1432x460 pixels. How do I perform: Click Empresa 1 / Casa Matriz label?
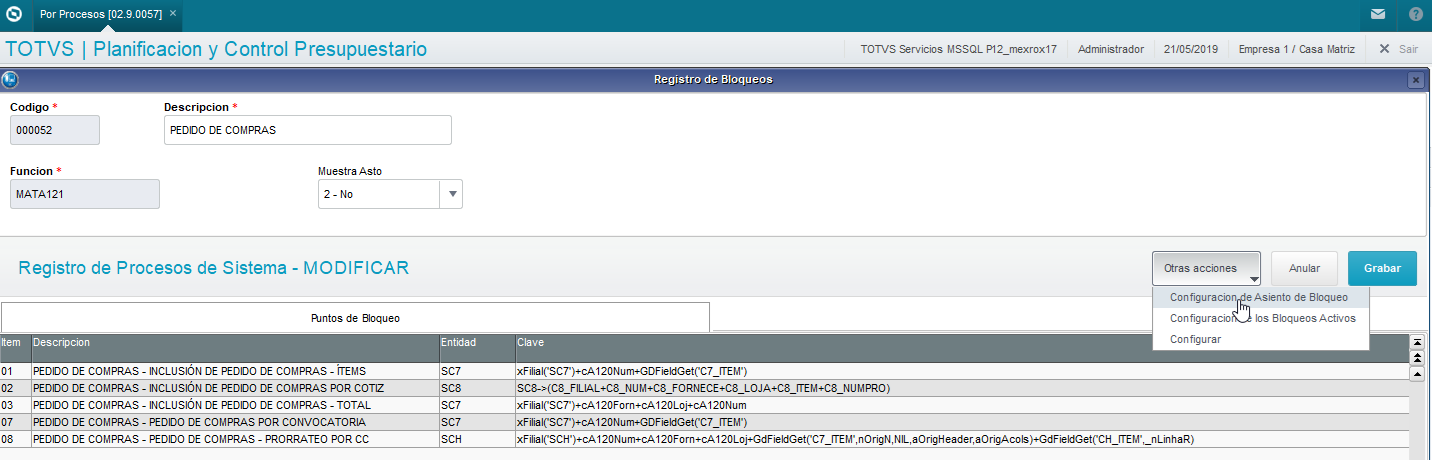tap(1295, 48)
